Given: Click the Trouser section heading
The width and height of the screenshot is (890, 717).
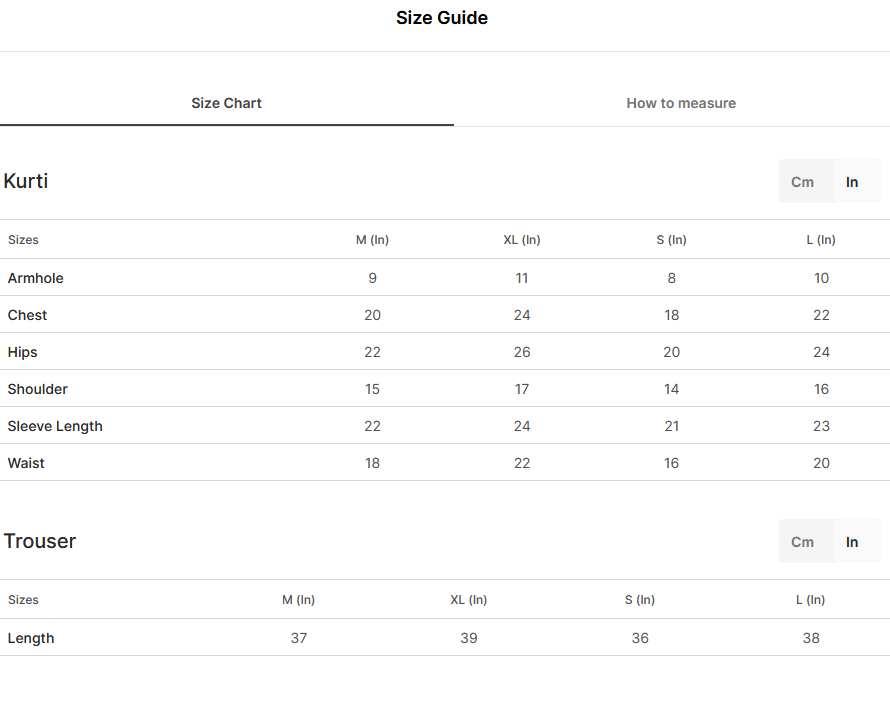Looking at the screenshot, I should (40, 541).
